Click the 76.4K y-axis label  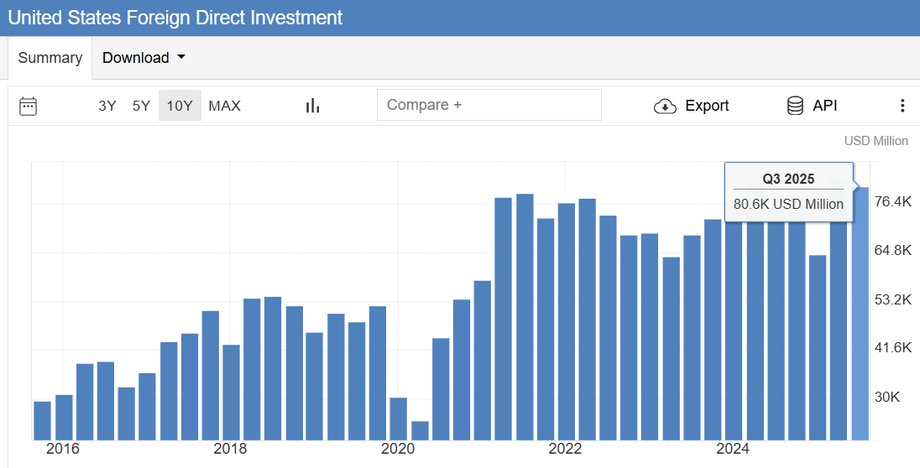click(x=893, y=202)
